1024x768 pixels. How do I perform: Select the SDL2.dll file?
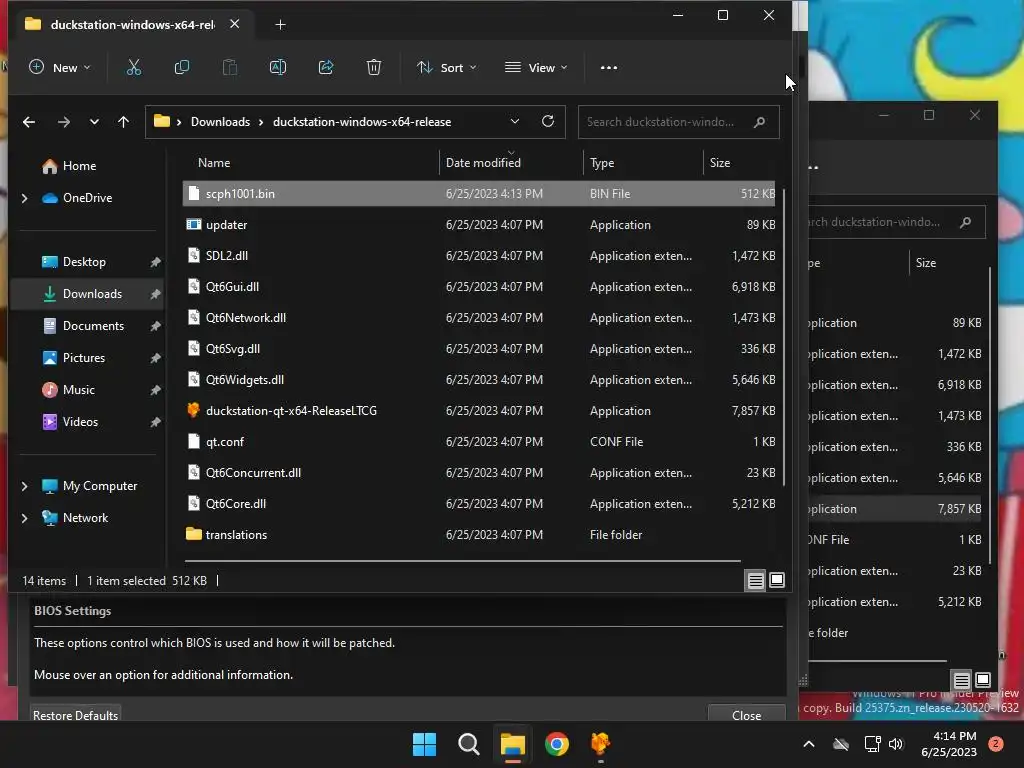[x=479, y=255]
